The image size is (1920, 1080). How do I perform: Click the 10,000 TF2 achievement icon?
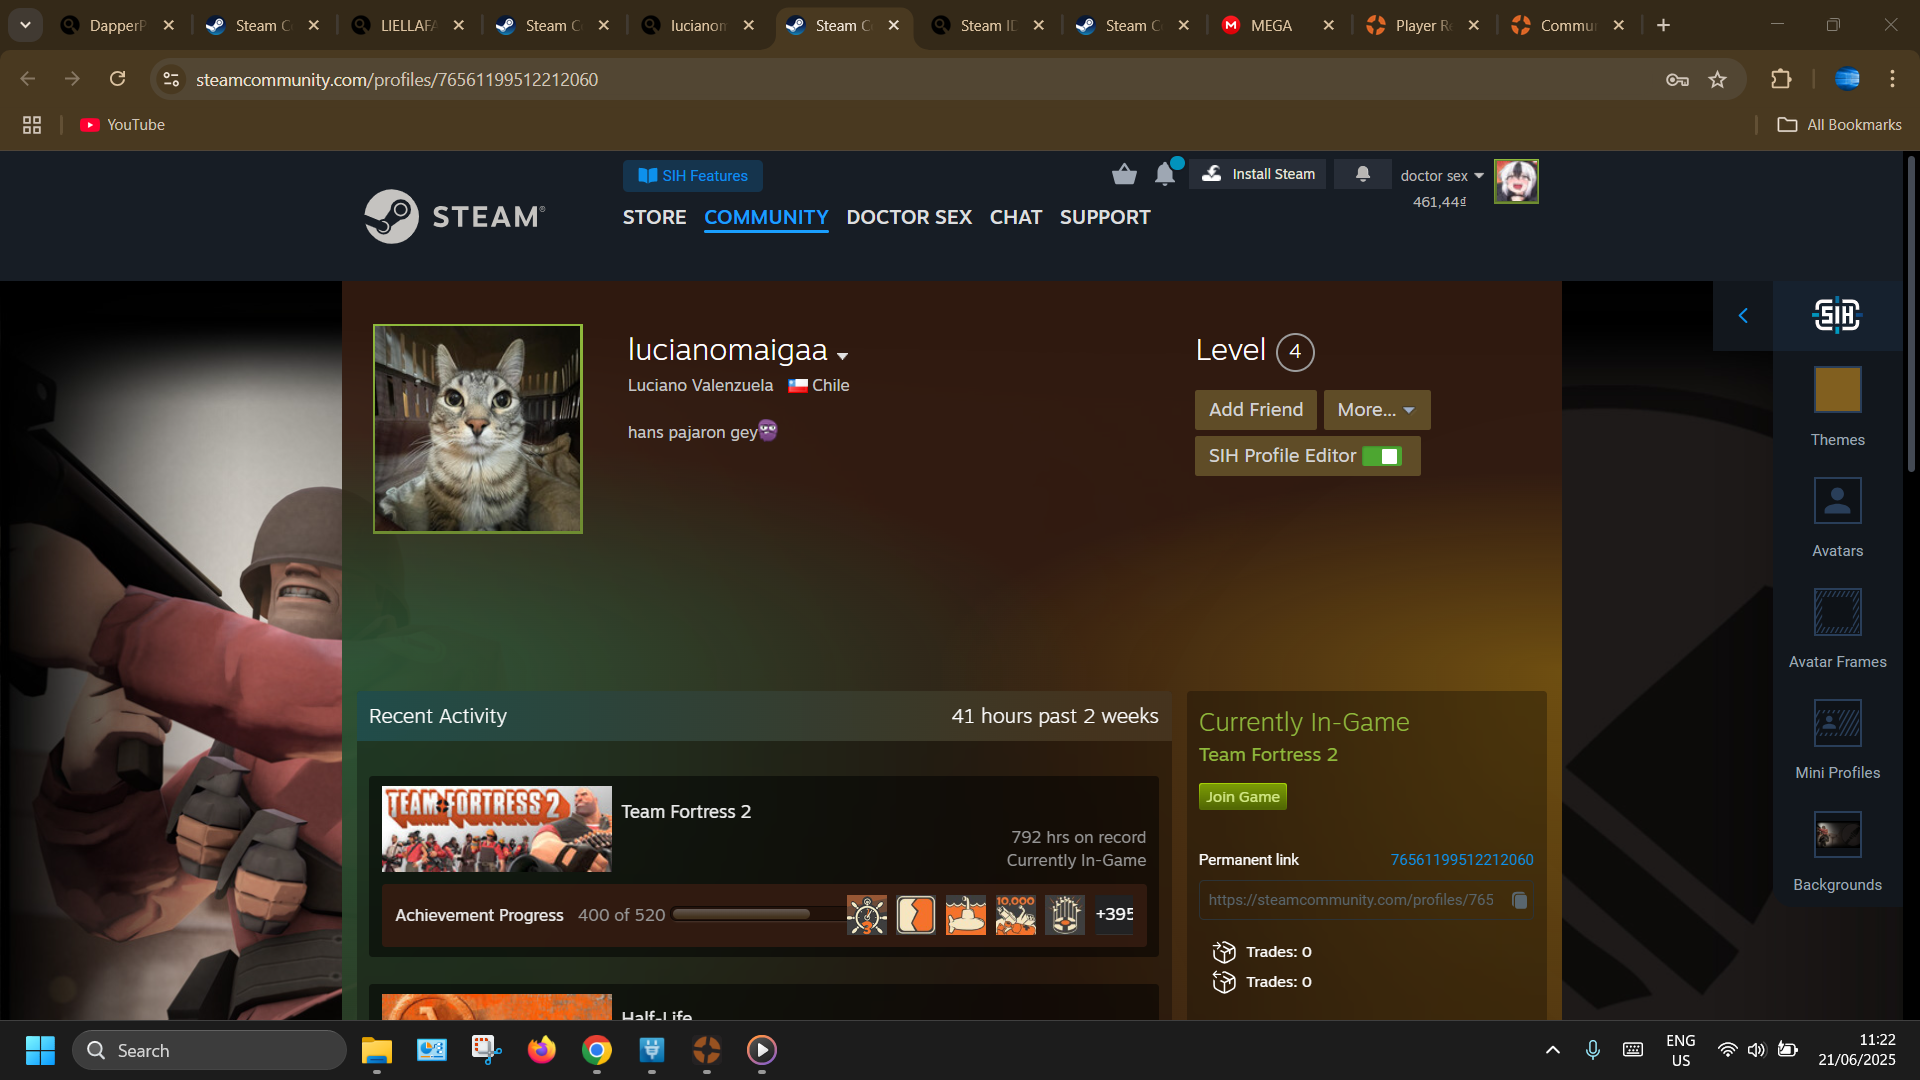coord(1015,915)
